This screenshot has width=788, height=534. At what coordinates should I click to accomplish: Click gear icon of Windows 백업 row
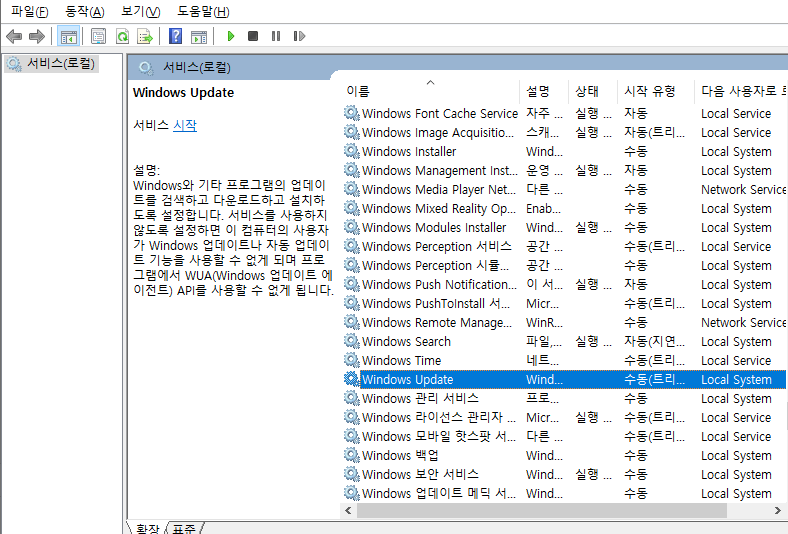point(352,455)
